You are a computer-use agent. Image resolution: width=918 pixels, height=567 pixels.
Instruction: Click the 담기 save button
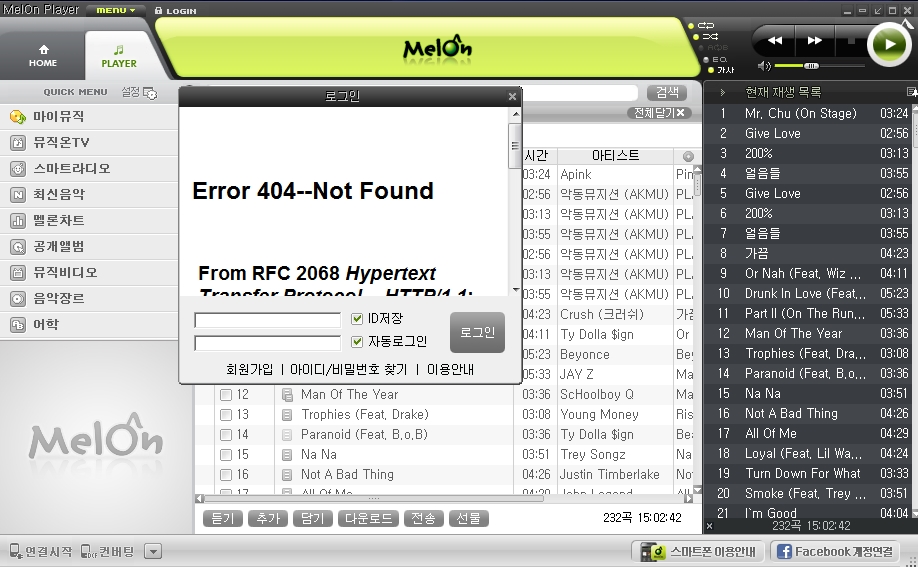tap(313, 518)
